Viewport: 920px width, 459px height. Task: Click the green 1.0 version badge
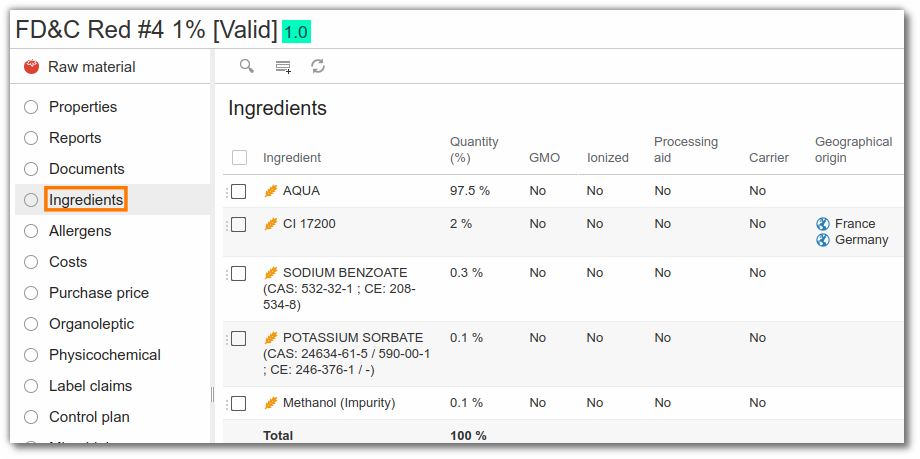[x=296, y=32]
